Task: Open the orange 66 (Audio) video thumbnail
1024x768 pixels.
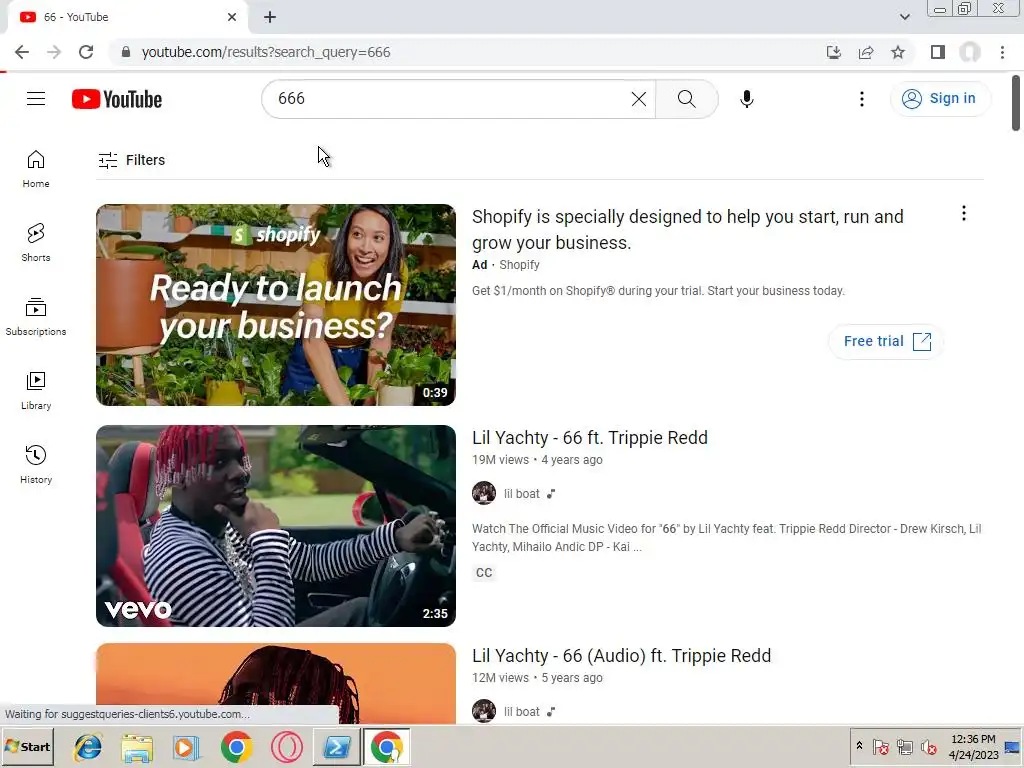Action: coord(276,683)
